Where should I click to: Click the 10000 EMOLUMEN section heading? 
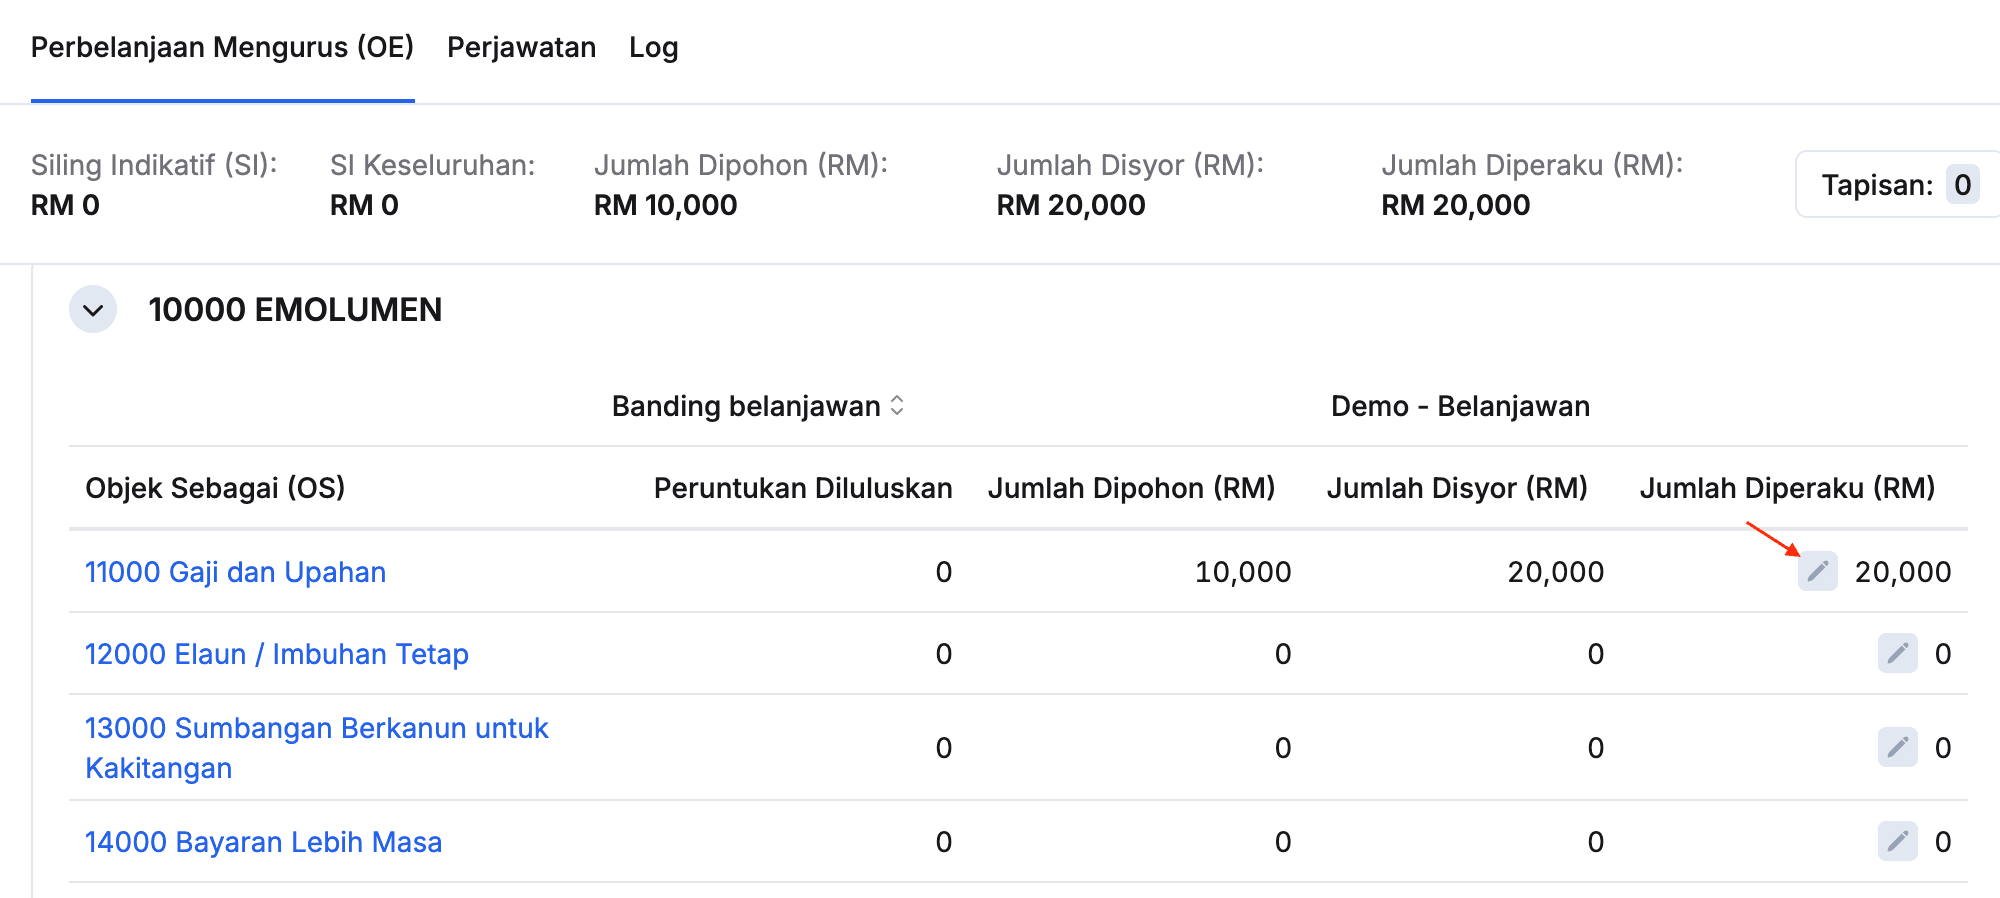295,310
